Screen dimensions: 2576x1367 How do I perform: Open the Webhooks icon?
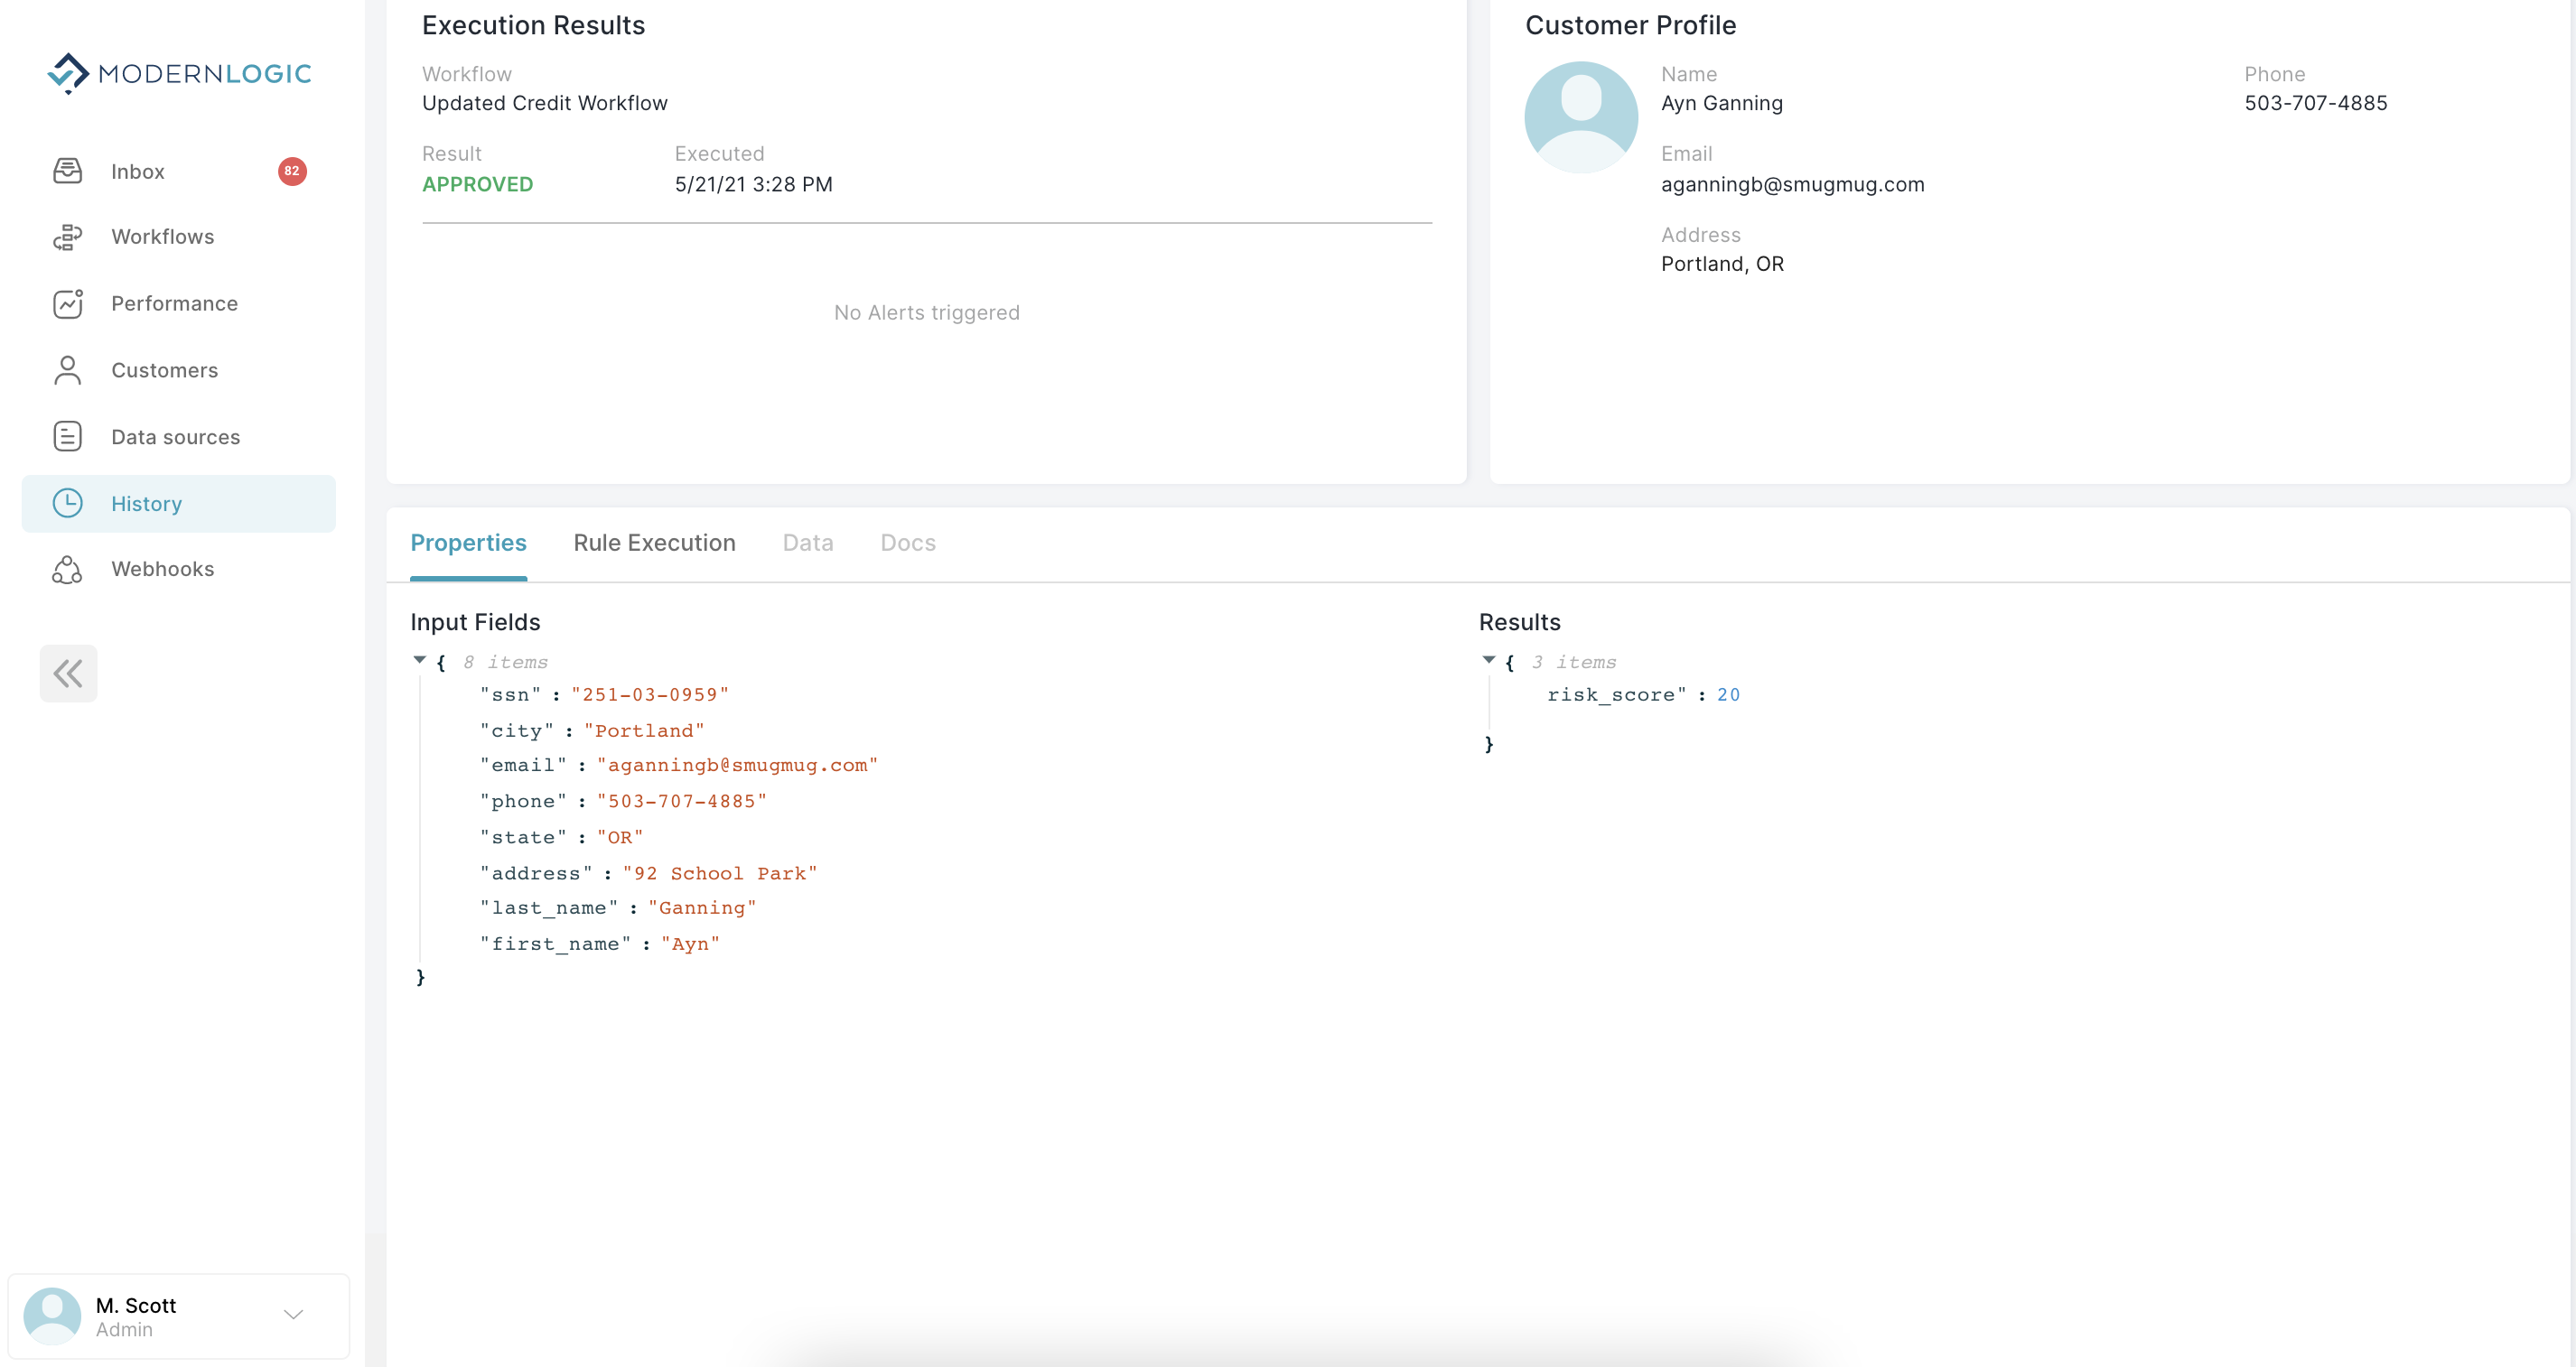(x=67, y=569)
